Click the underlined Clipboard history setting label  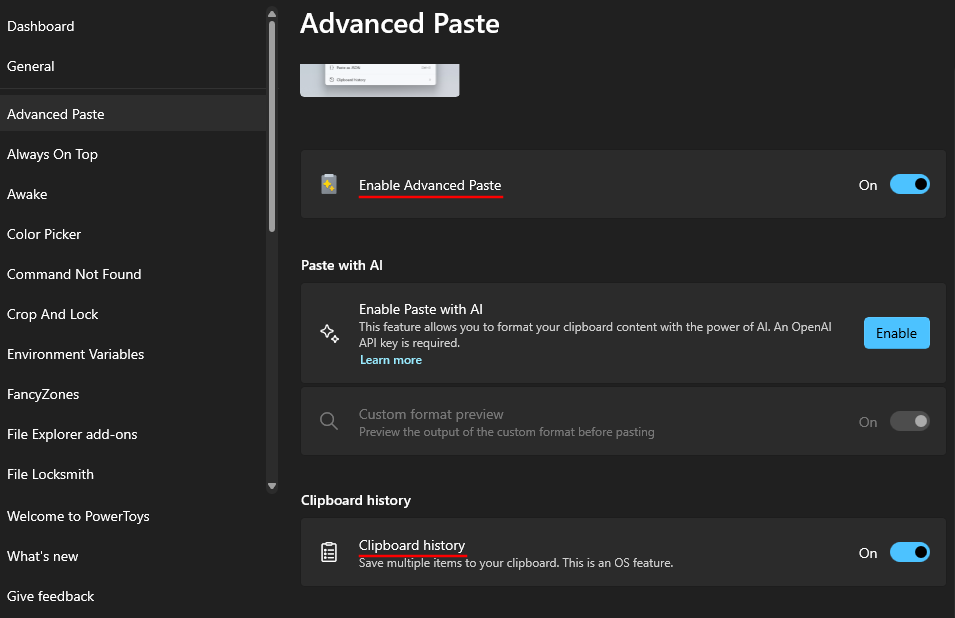(x=412, y=545)
